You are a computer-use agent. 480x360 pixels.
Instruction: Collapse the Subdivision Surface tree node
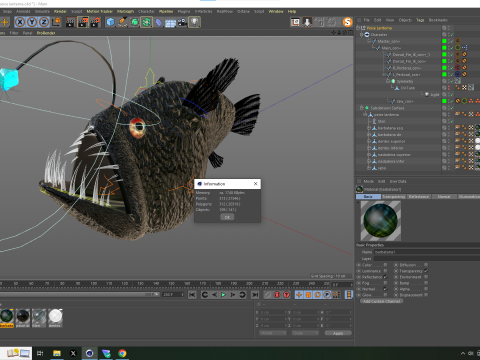point(361,108)
